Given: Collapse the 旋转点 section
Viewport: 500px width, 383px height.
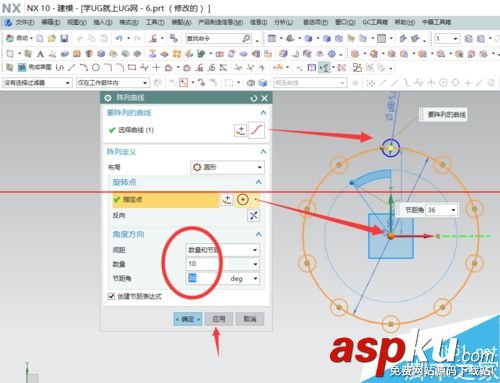Looking at the screenshot, I should [259, 182].
